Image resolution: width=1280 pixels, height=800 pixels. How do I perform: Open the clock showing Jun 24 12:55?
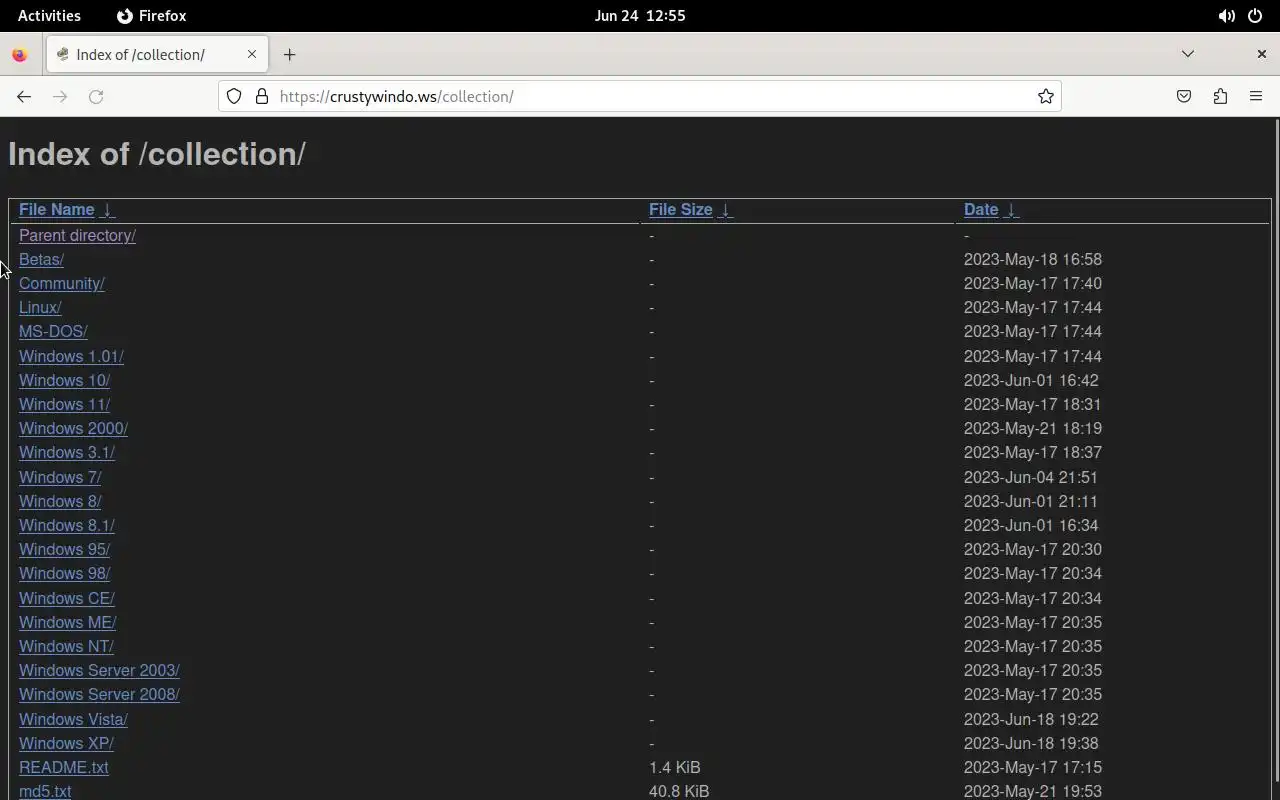[640, 16]
